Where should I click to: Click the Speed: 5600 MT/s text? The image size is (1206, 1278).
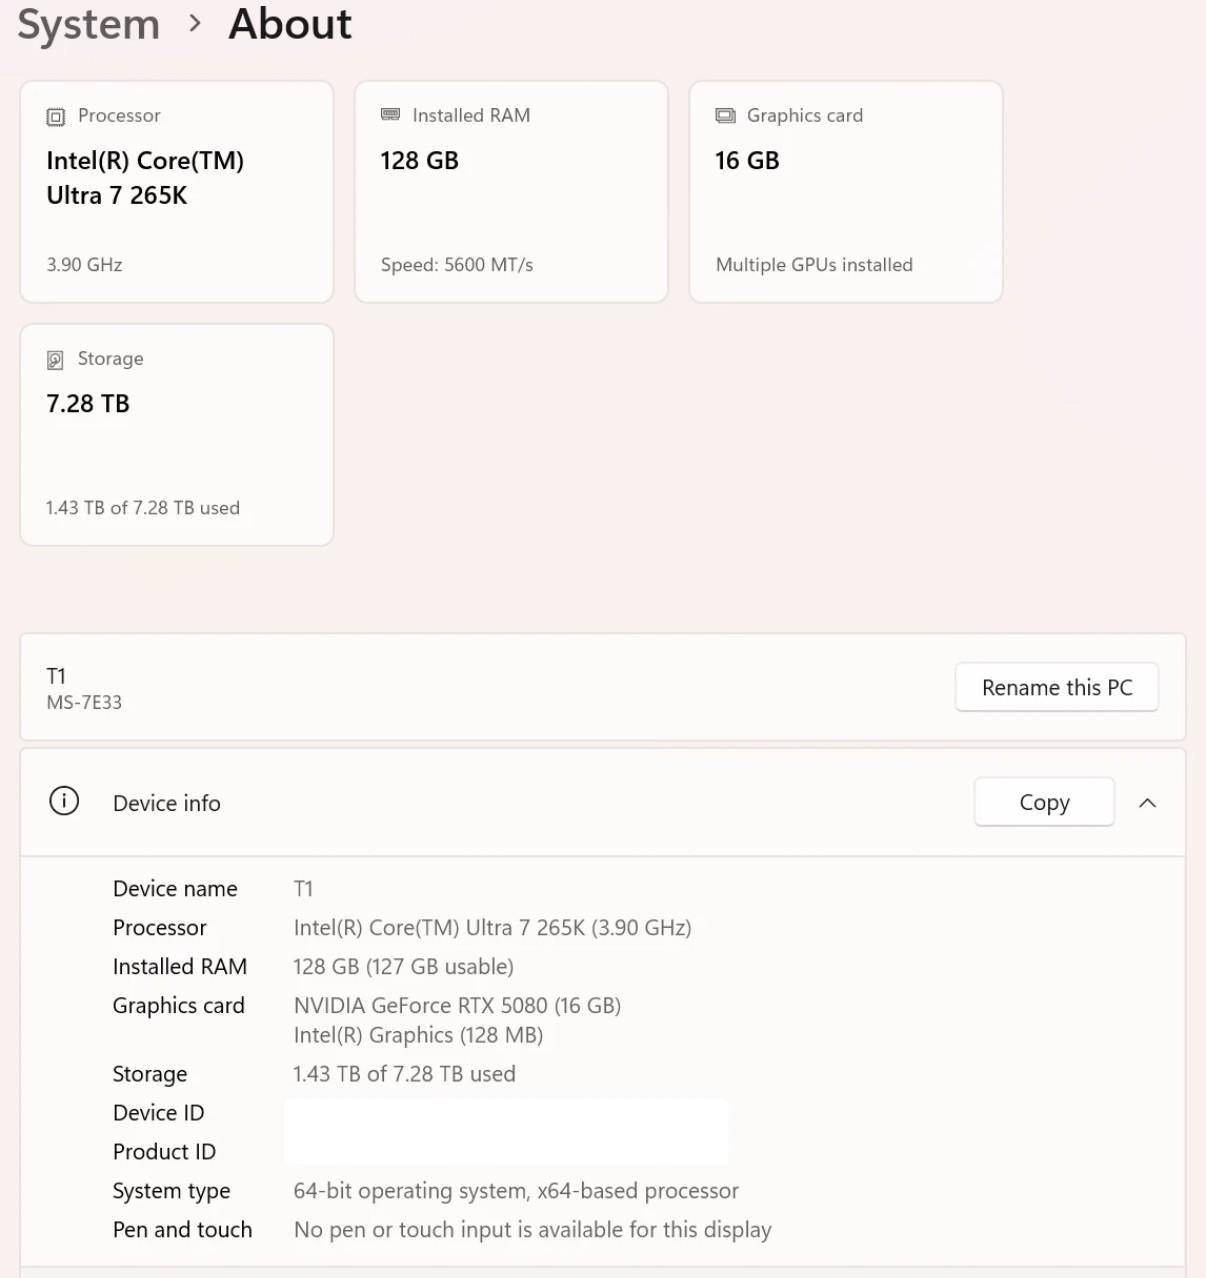(x=457, y=265)
